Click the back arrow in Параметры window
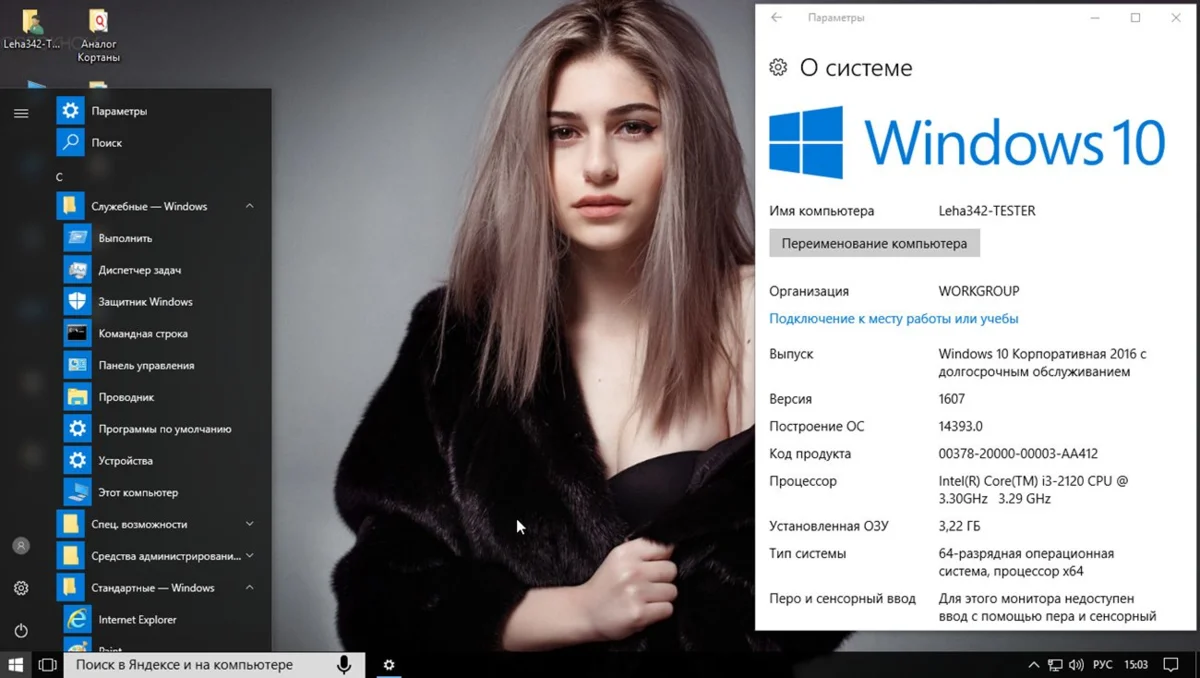Image resolution: width=1200 pixels, height=678 pixels. pos(777,18)
